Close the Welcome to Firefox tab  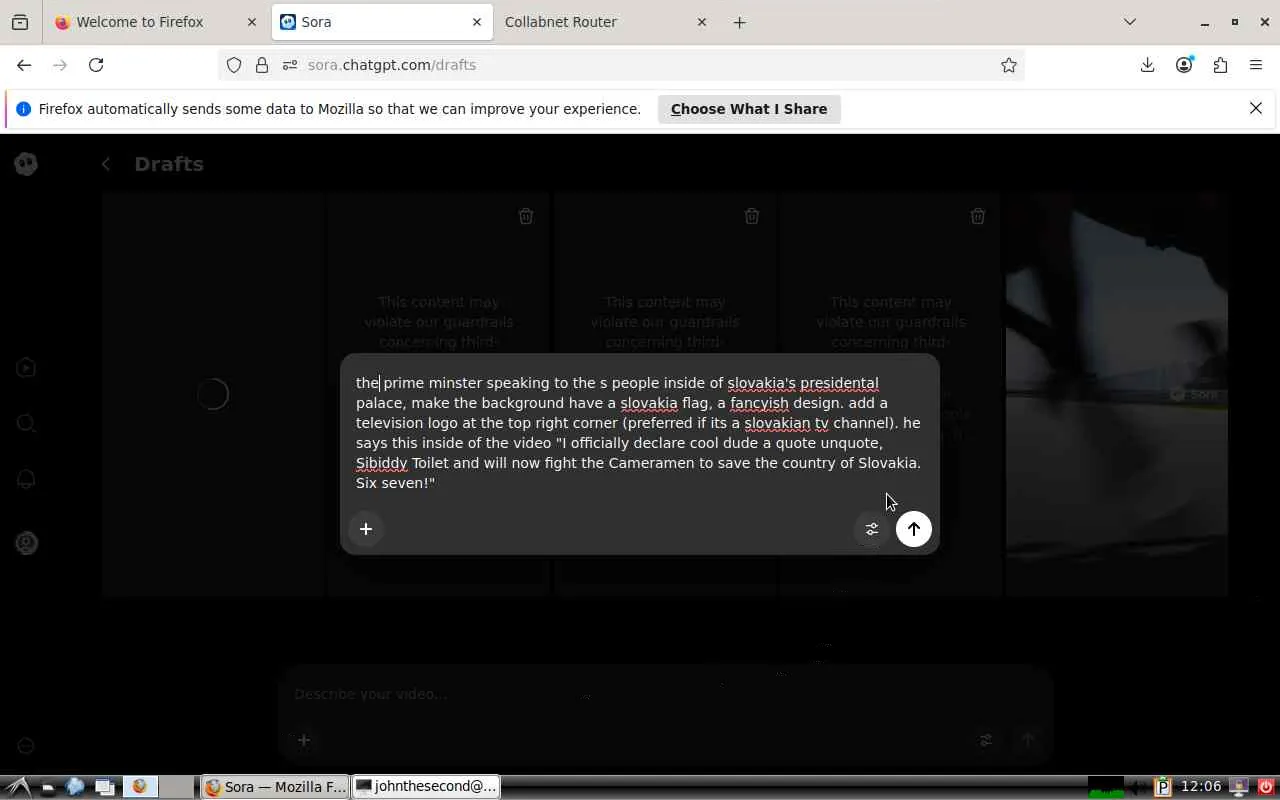[252, 22]
